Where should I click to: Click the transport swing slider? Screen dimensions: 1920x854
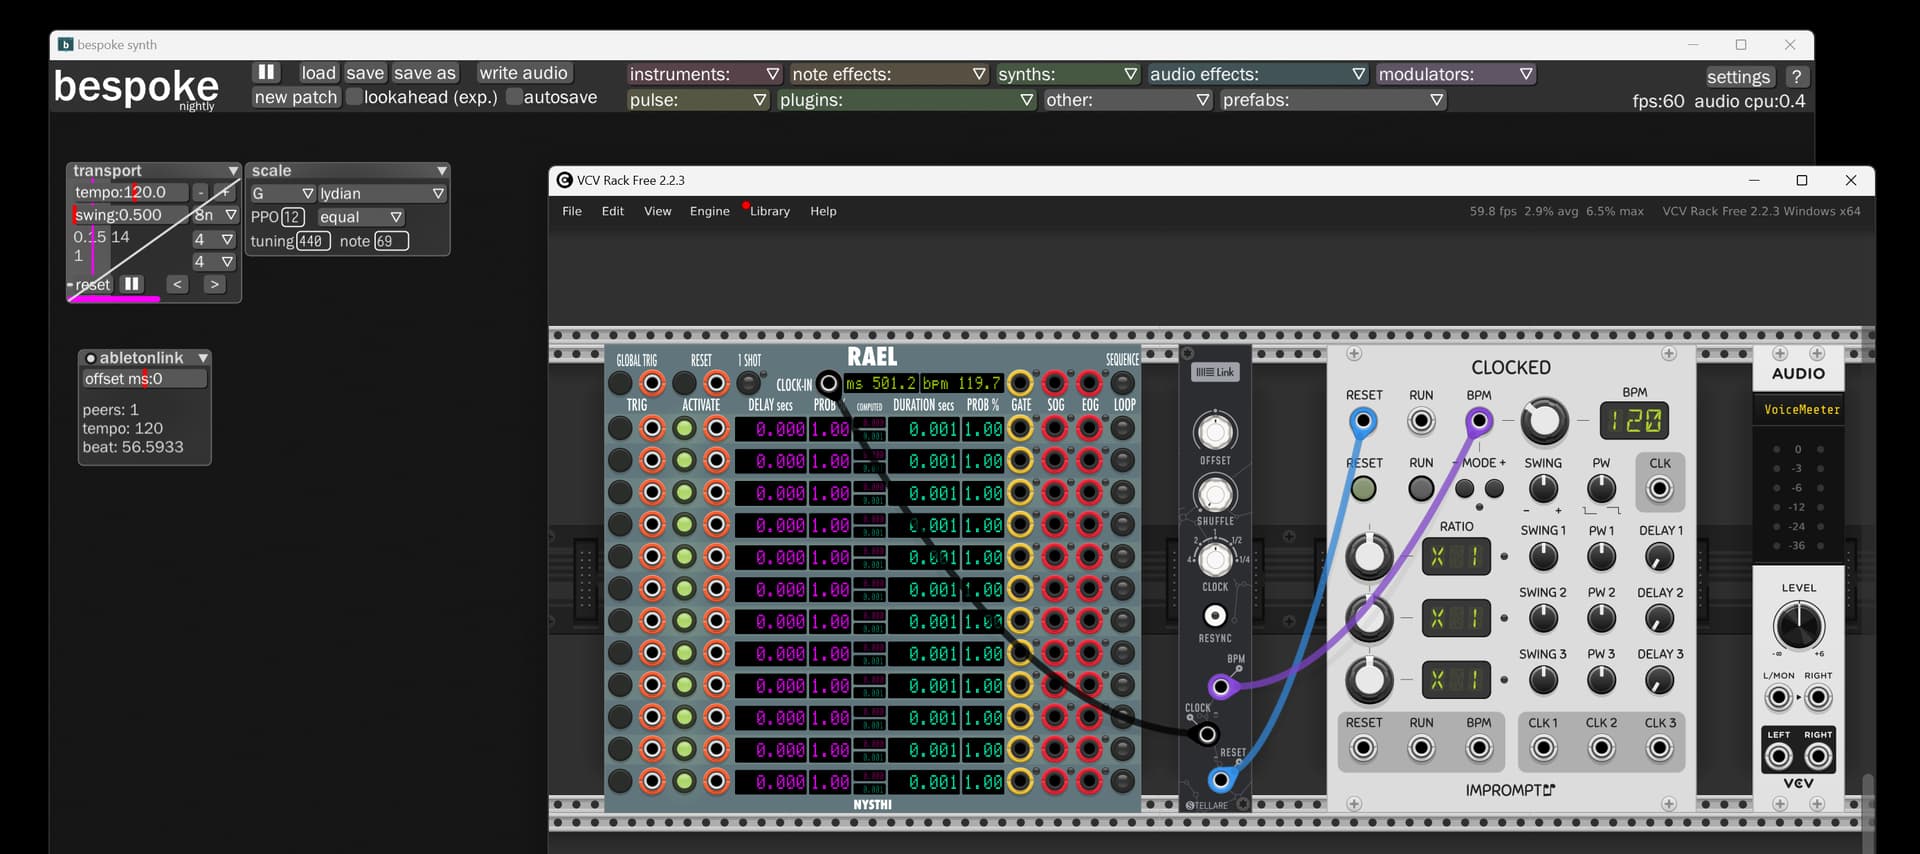[130, 215]
